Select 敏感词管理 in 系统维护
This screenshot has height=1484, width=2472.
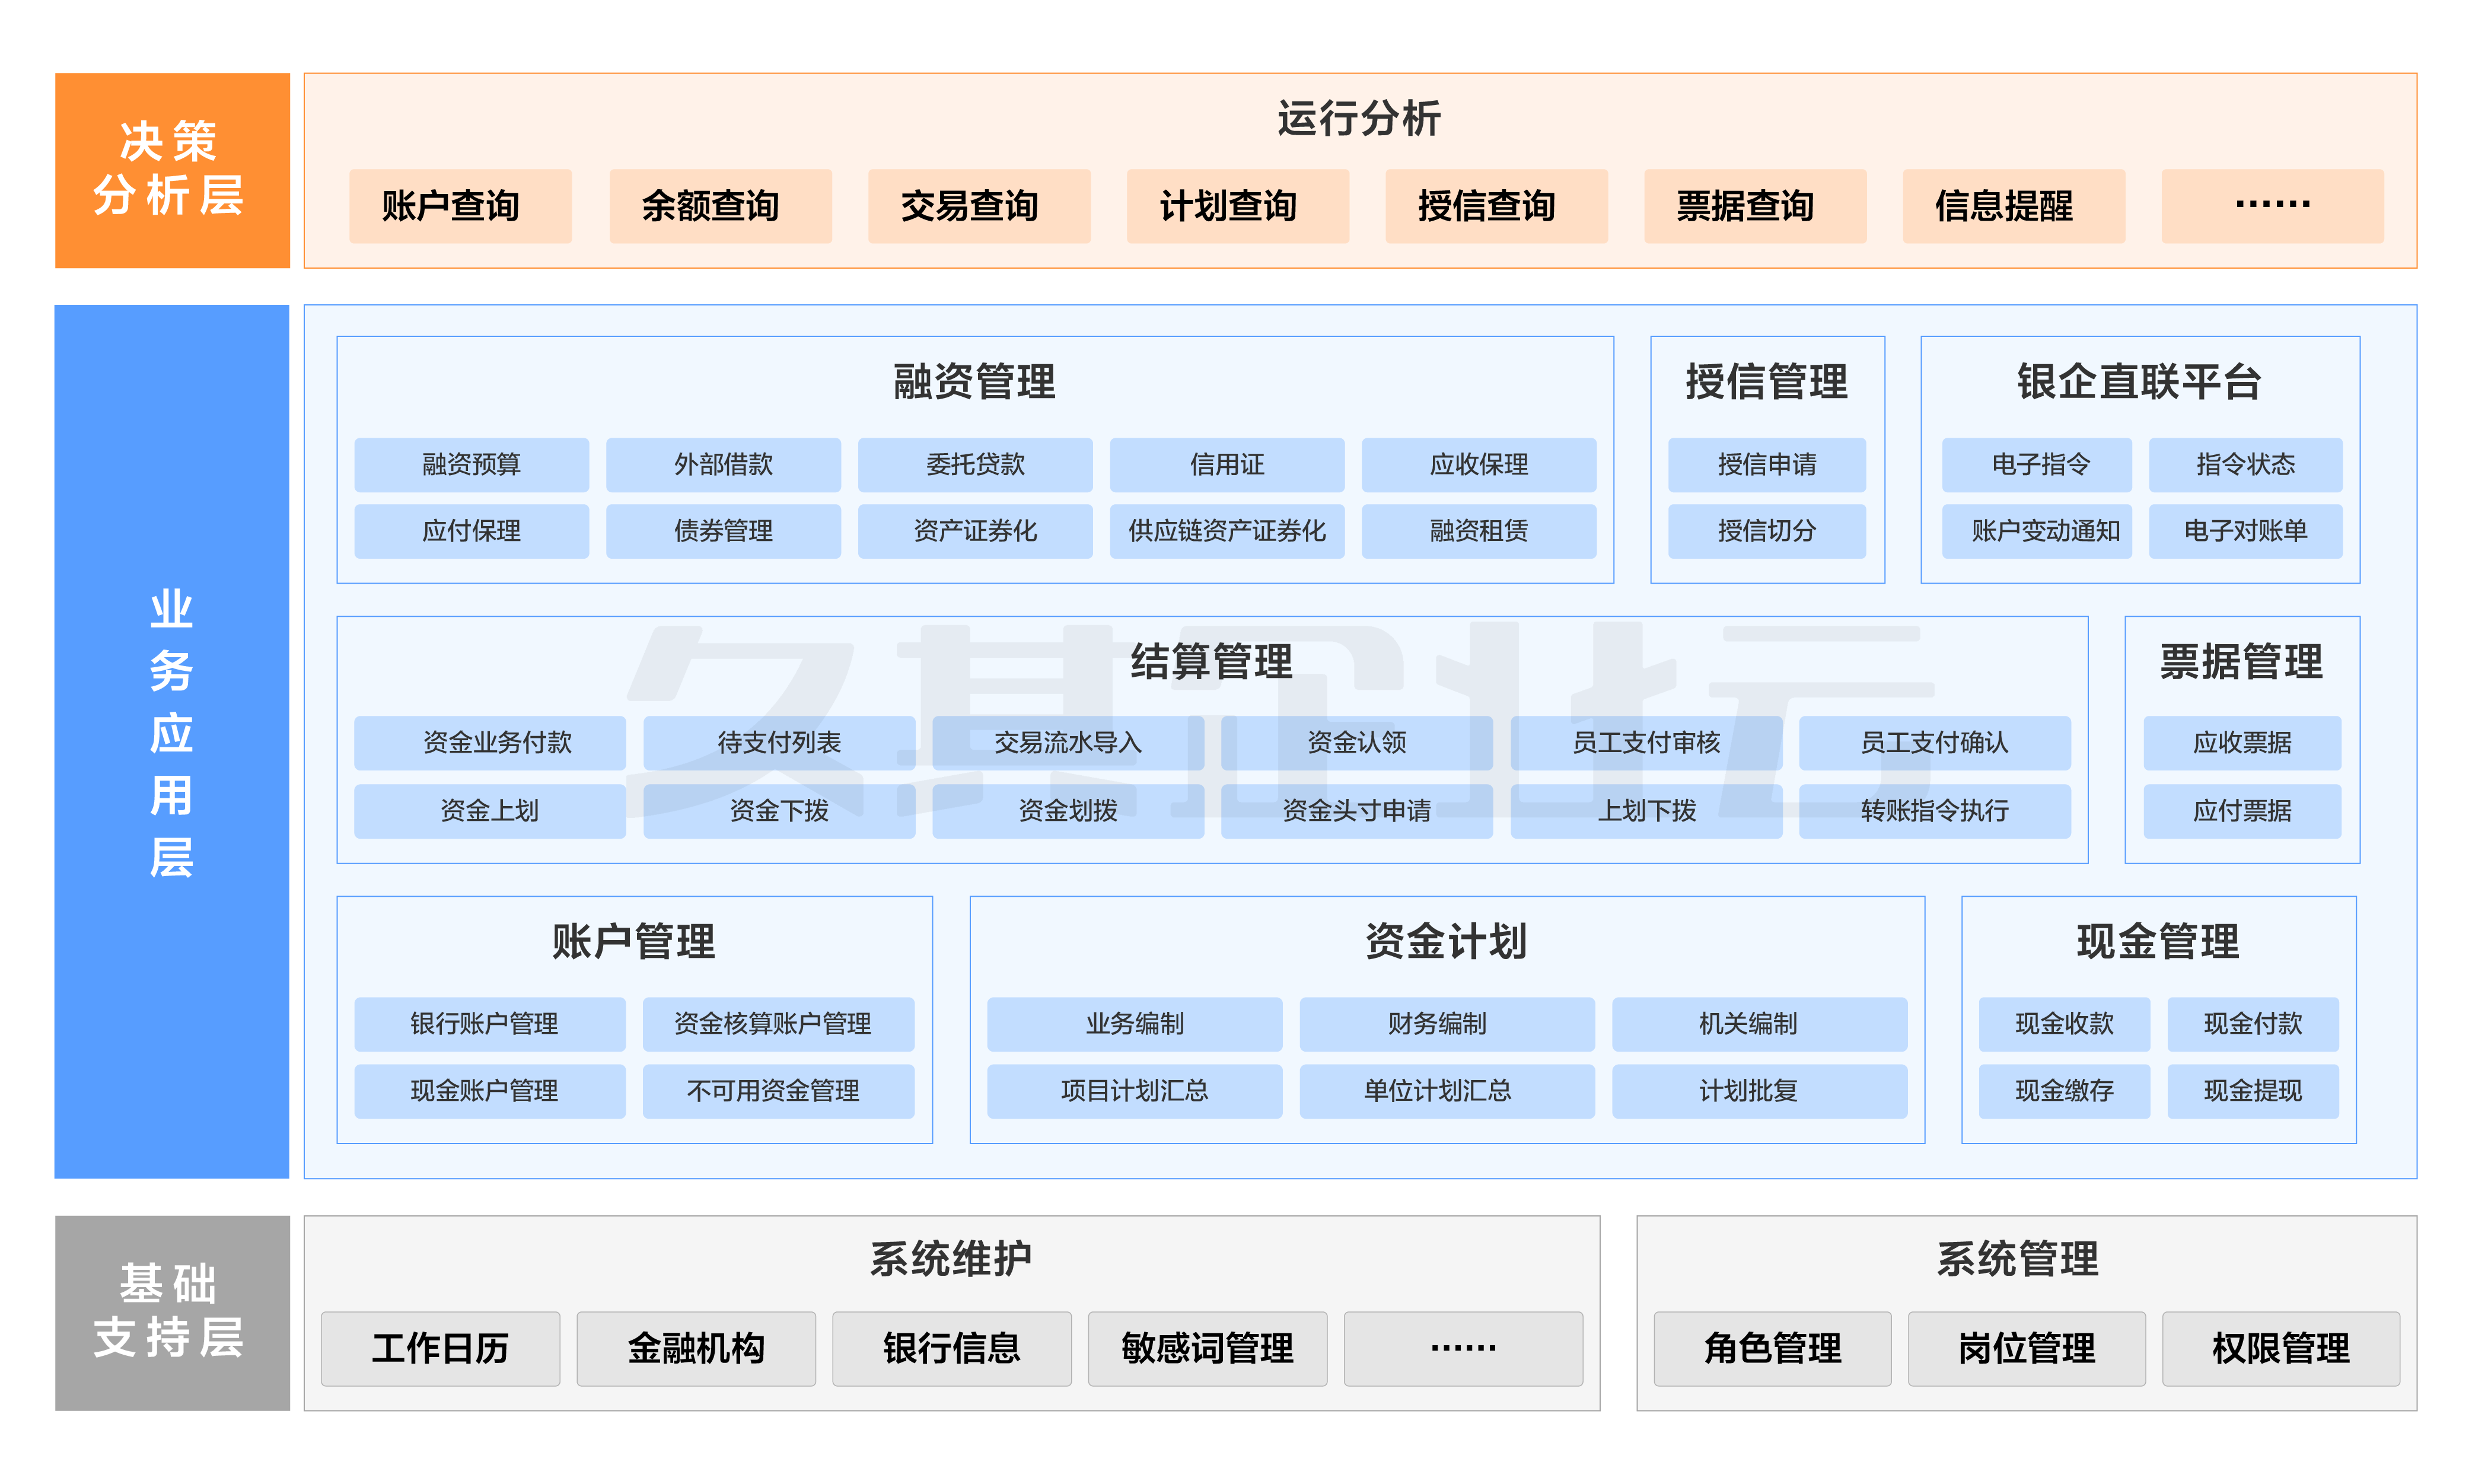1207,1348
